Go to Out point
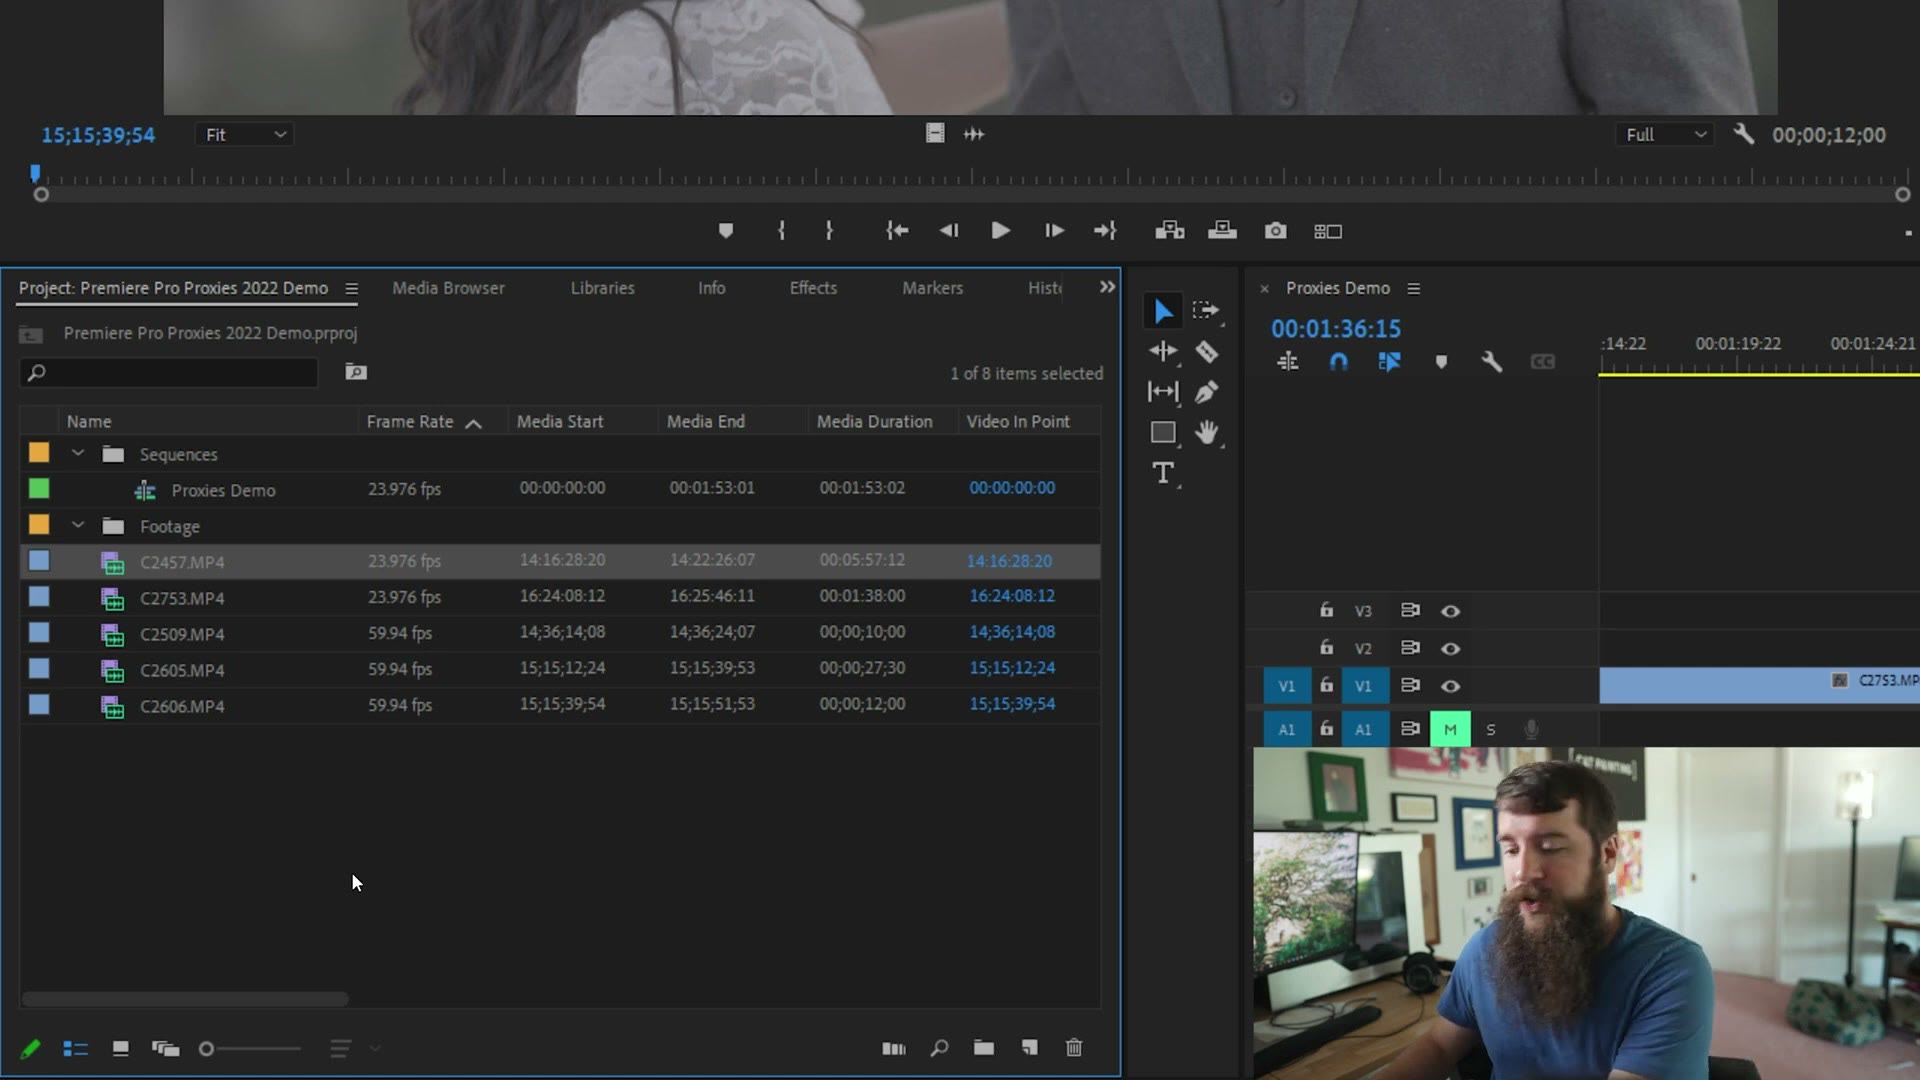The image size is (1920, 1080). pos(1105,231)
